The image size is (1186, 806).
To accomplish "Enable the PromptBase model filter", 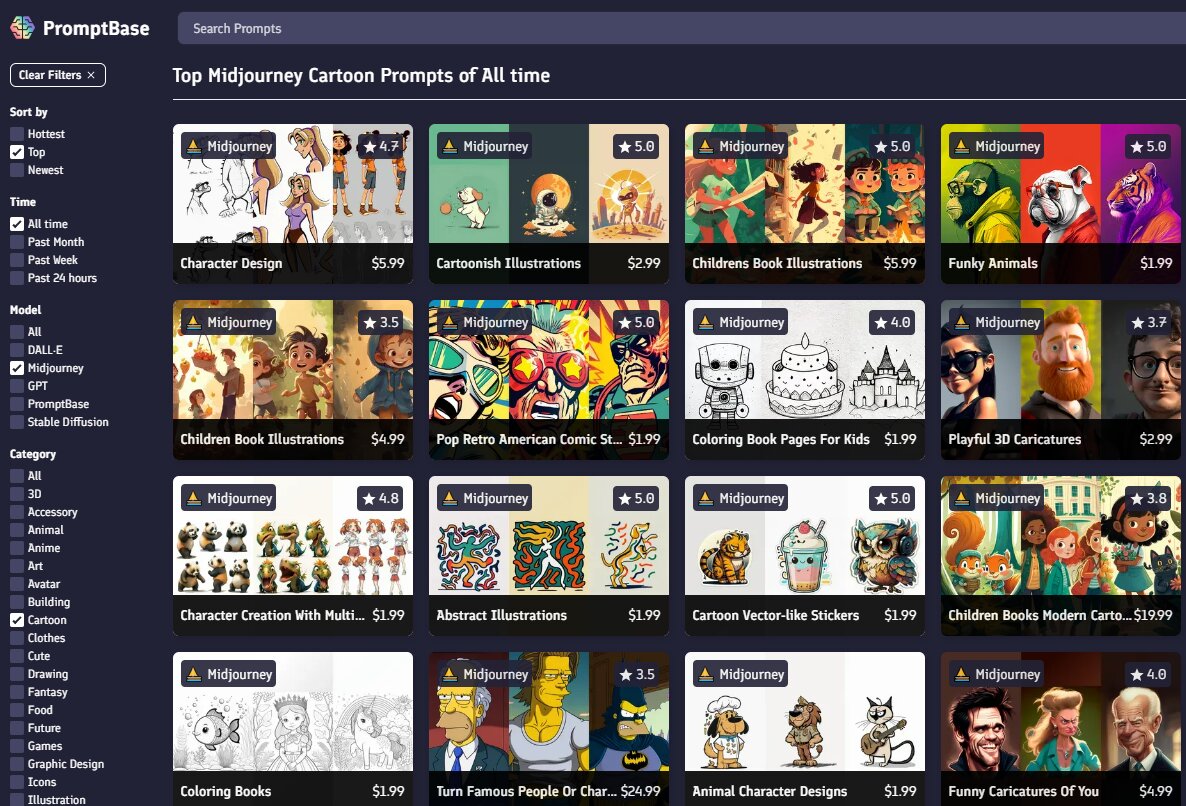I will coord(17,405).
